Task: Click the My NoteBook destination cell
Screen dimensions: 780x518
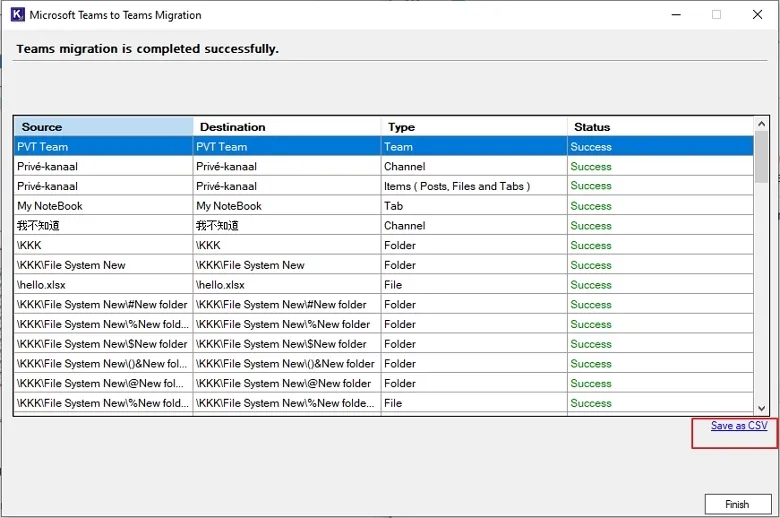Action: tap(287, 206)
